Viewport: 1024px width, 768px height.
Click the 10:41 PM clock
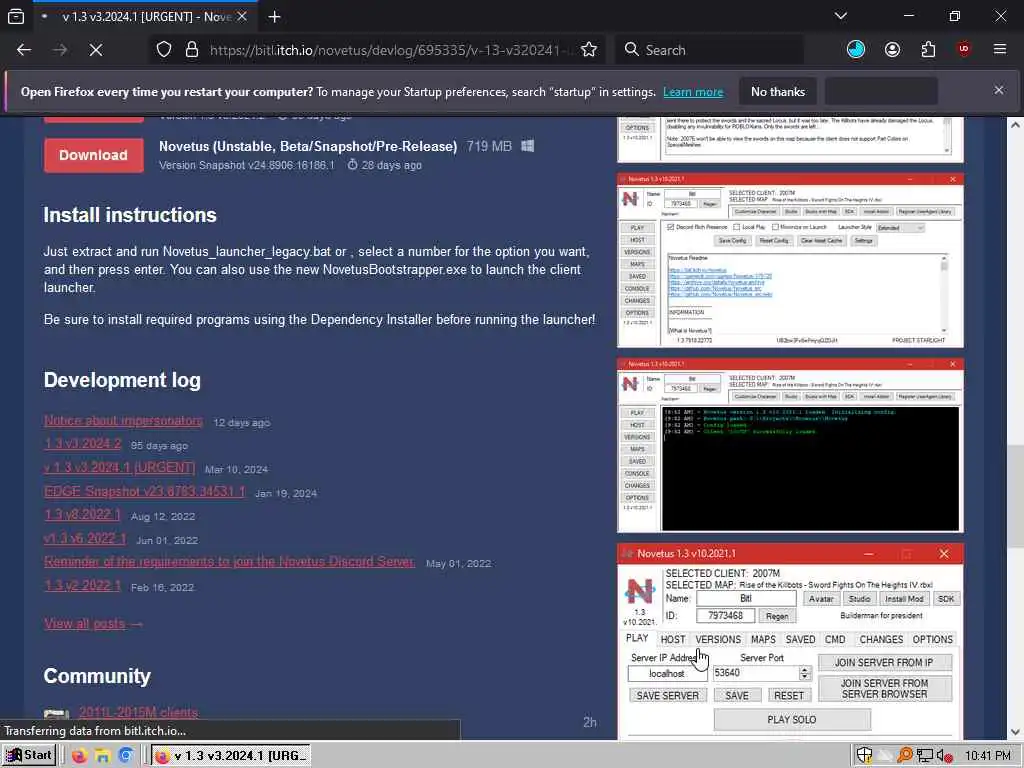point(987,756)
